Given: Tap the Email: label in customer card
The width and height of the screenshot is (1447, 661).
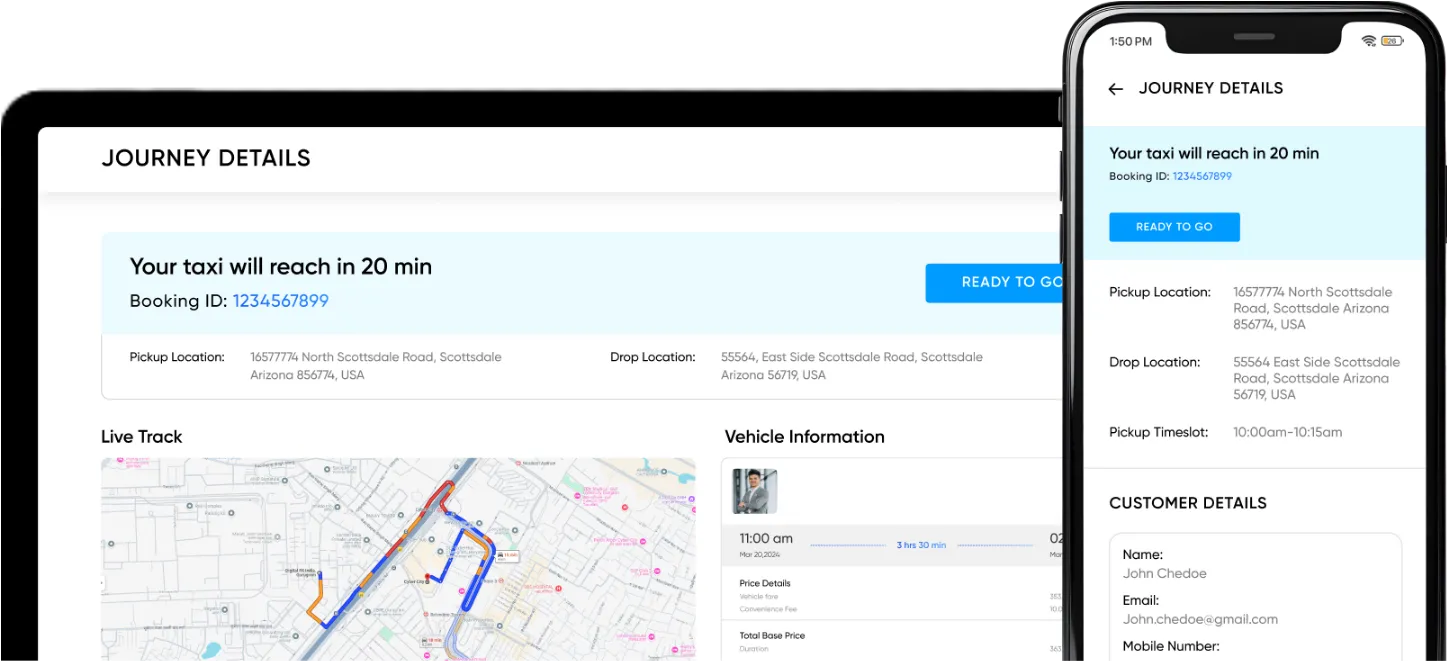Looking at the screenshot, I should [x=1141, y=600].
